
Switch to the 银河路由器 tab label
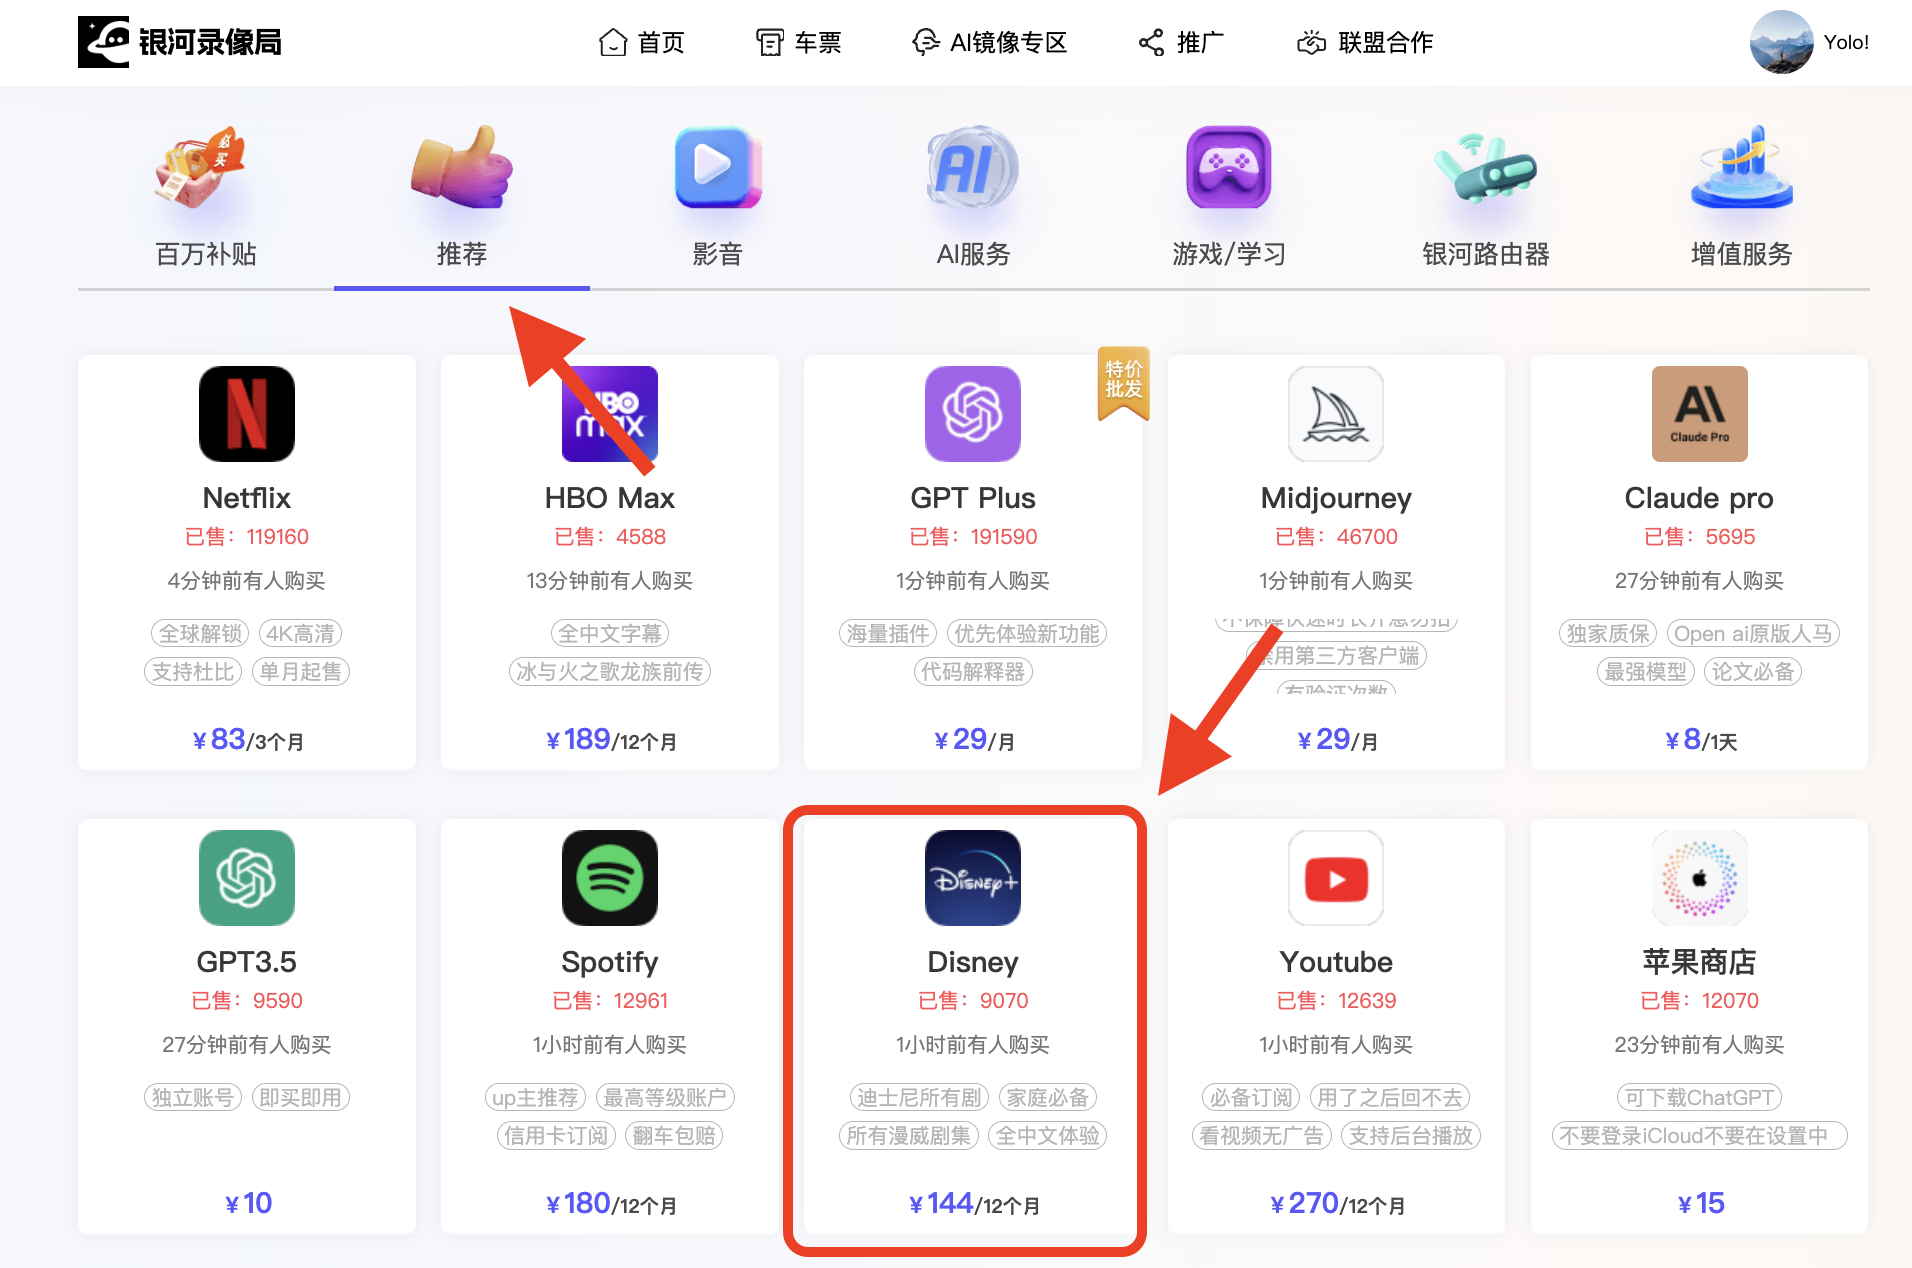1486,254
